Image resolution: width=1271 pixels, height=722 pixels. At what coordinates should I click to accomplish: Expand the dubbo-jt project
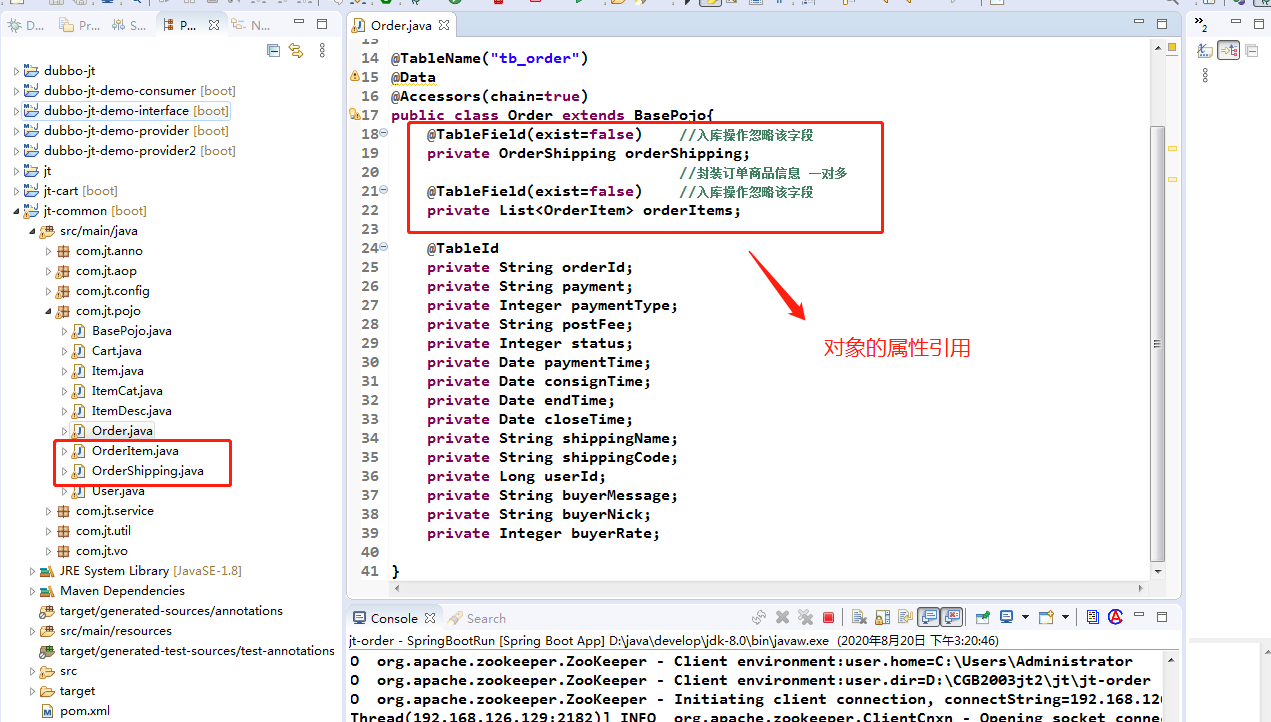(15, 71)
